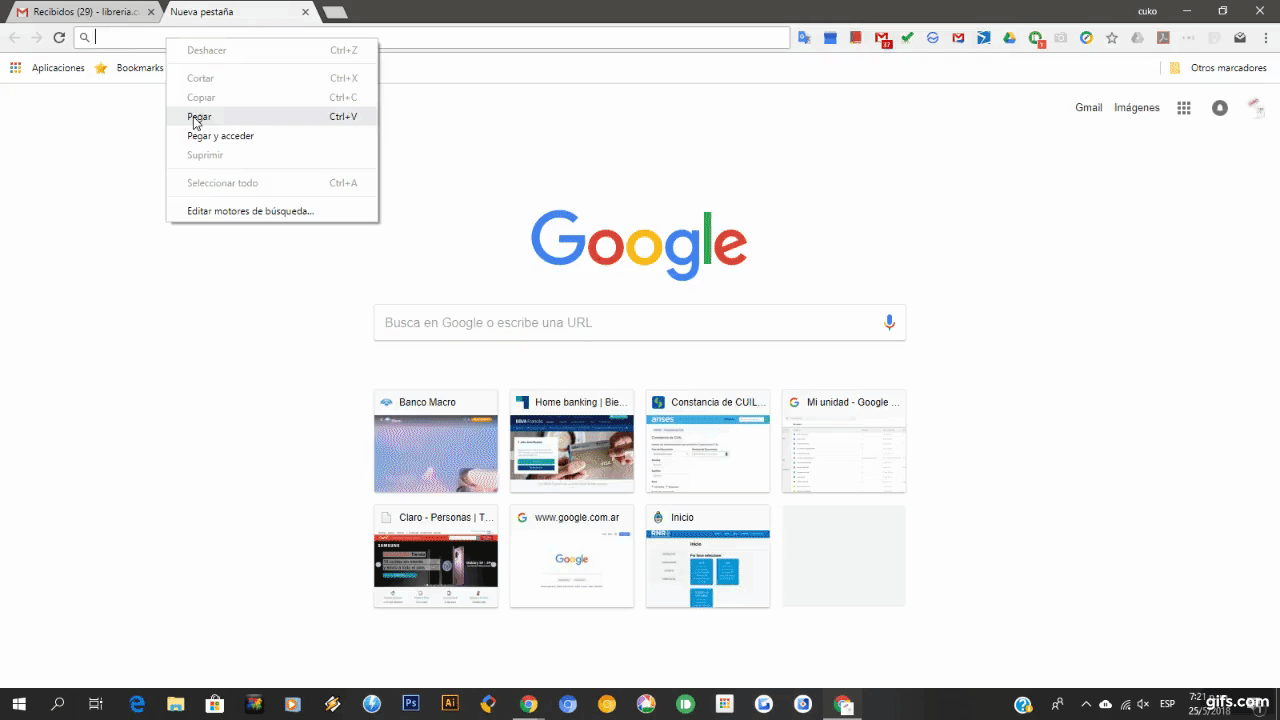The height and width of the screenshot is (720, 1280).
Task: Open the Bookmarks folder in bookmarks bar
Action: click(129, 68)
